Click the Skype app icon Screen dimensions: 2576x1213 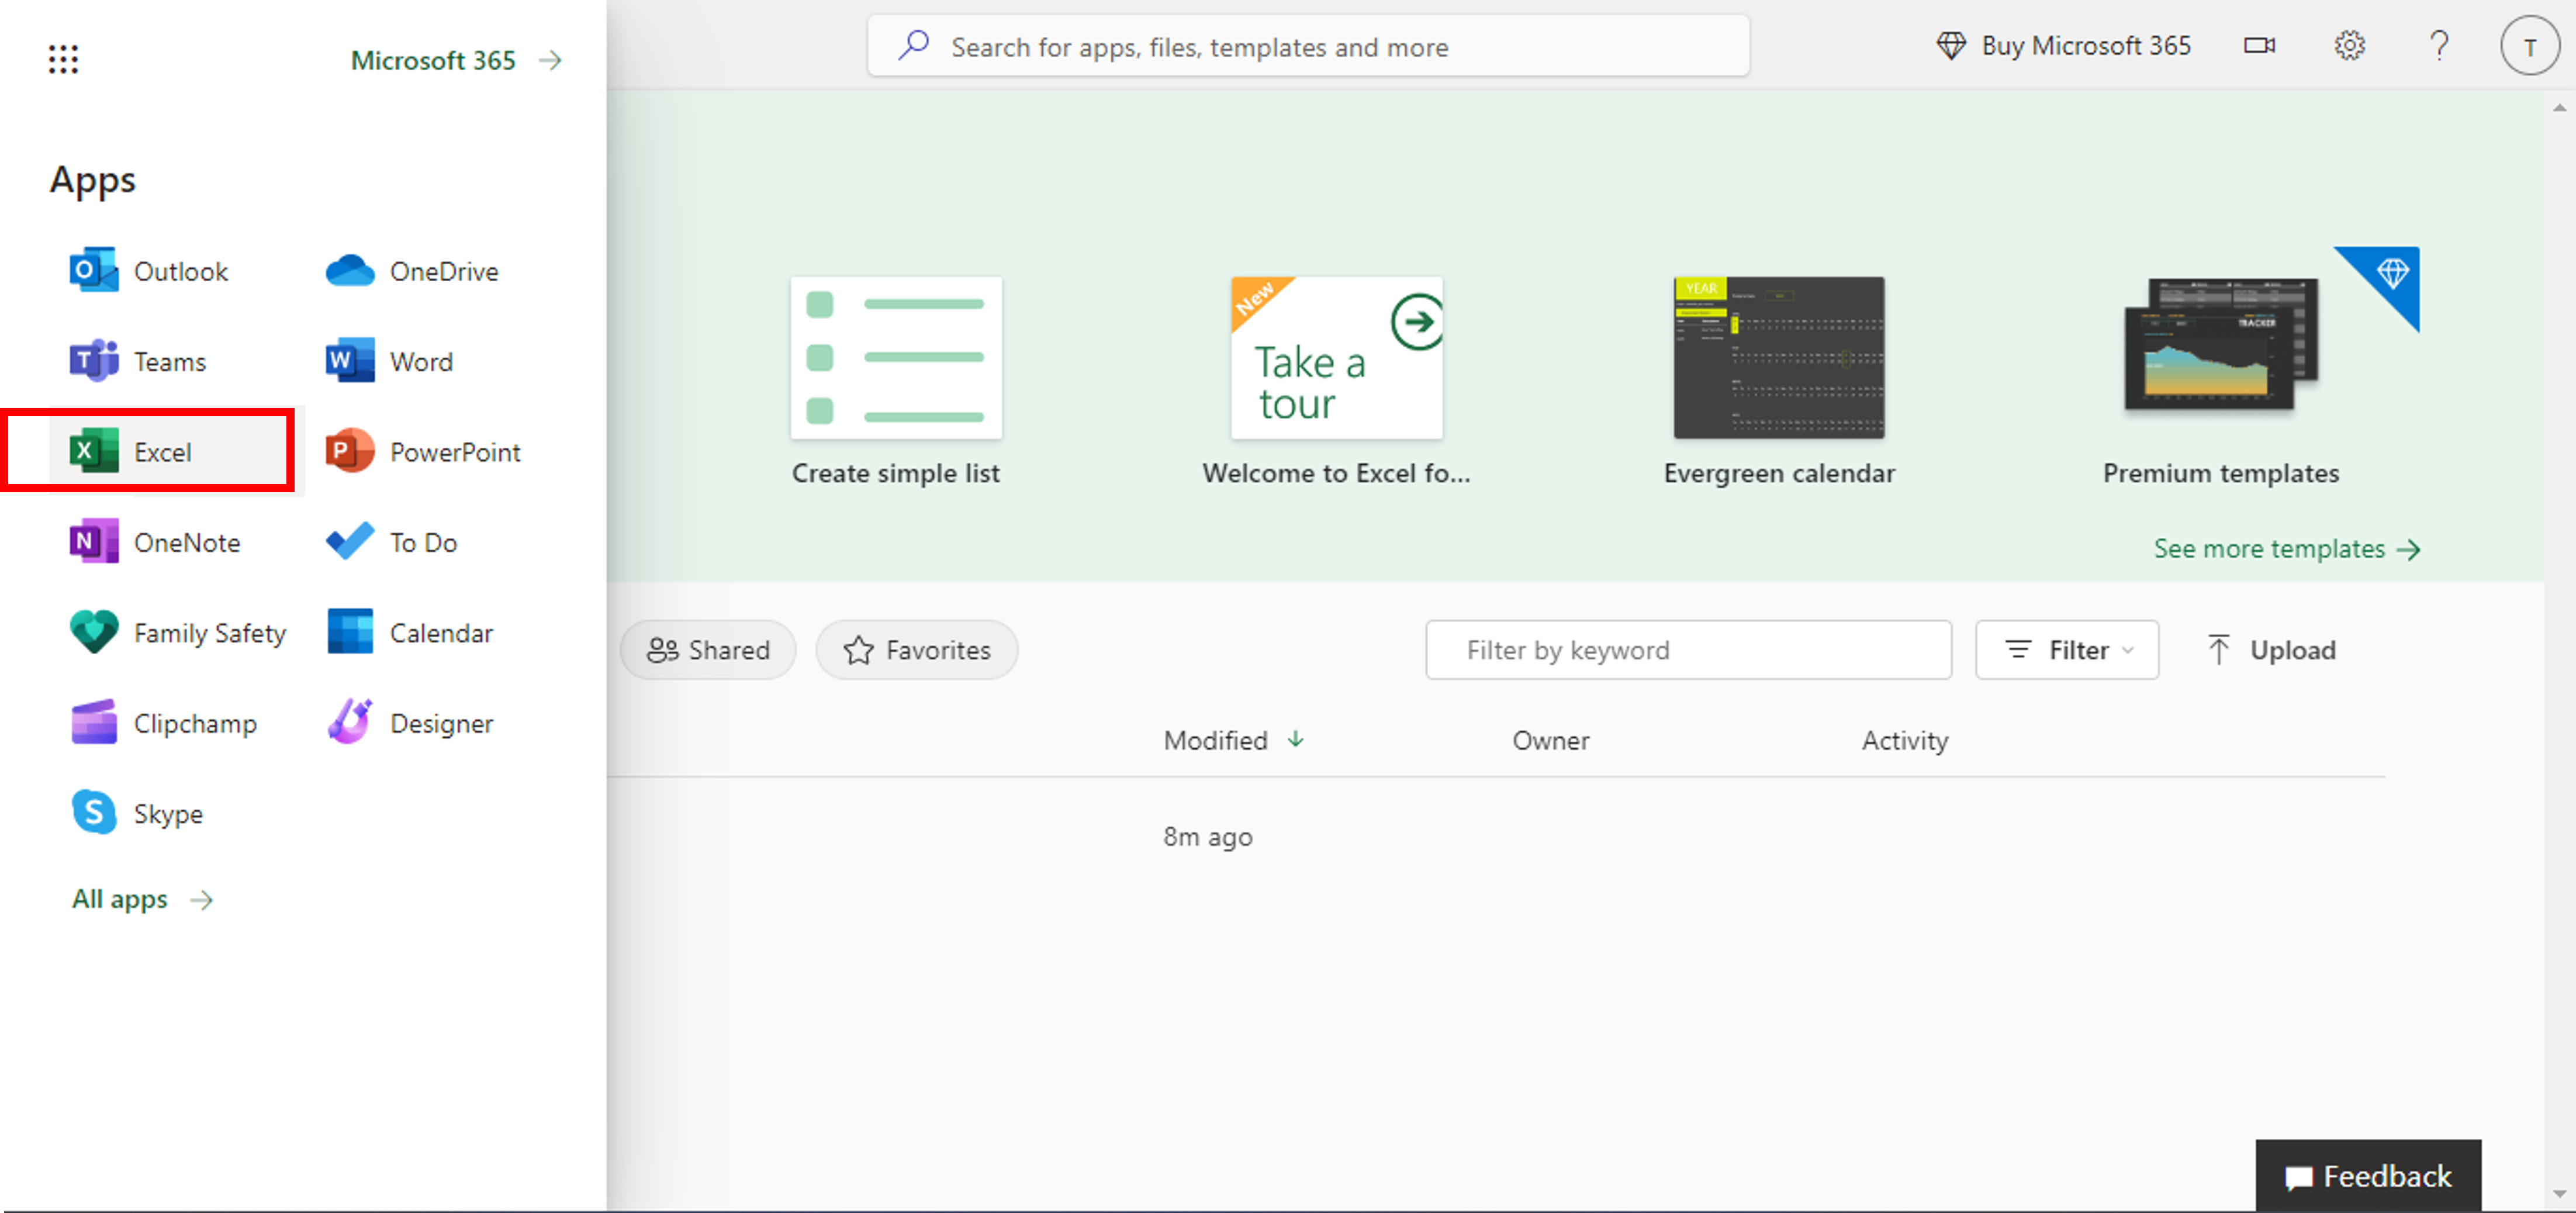coord(94,813)
